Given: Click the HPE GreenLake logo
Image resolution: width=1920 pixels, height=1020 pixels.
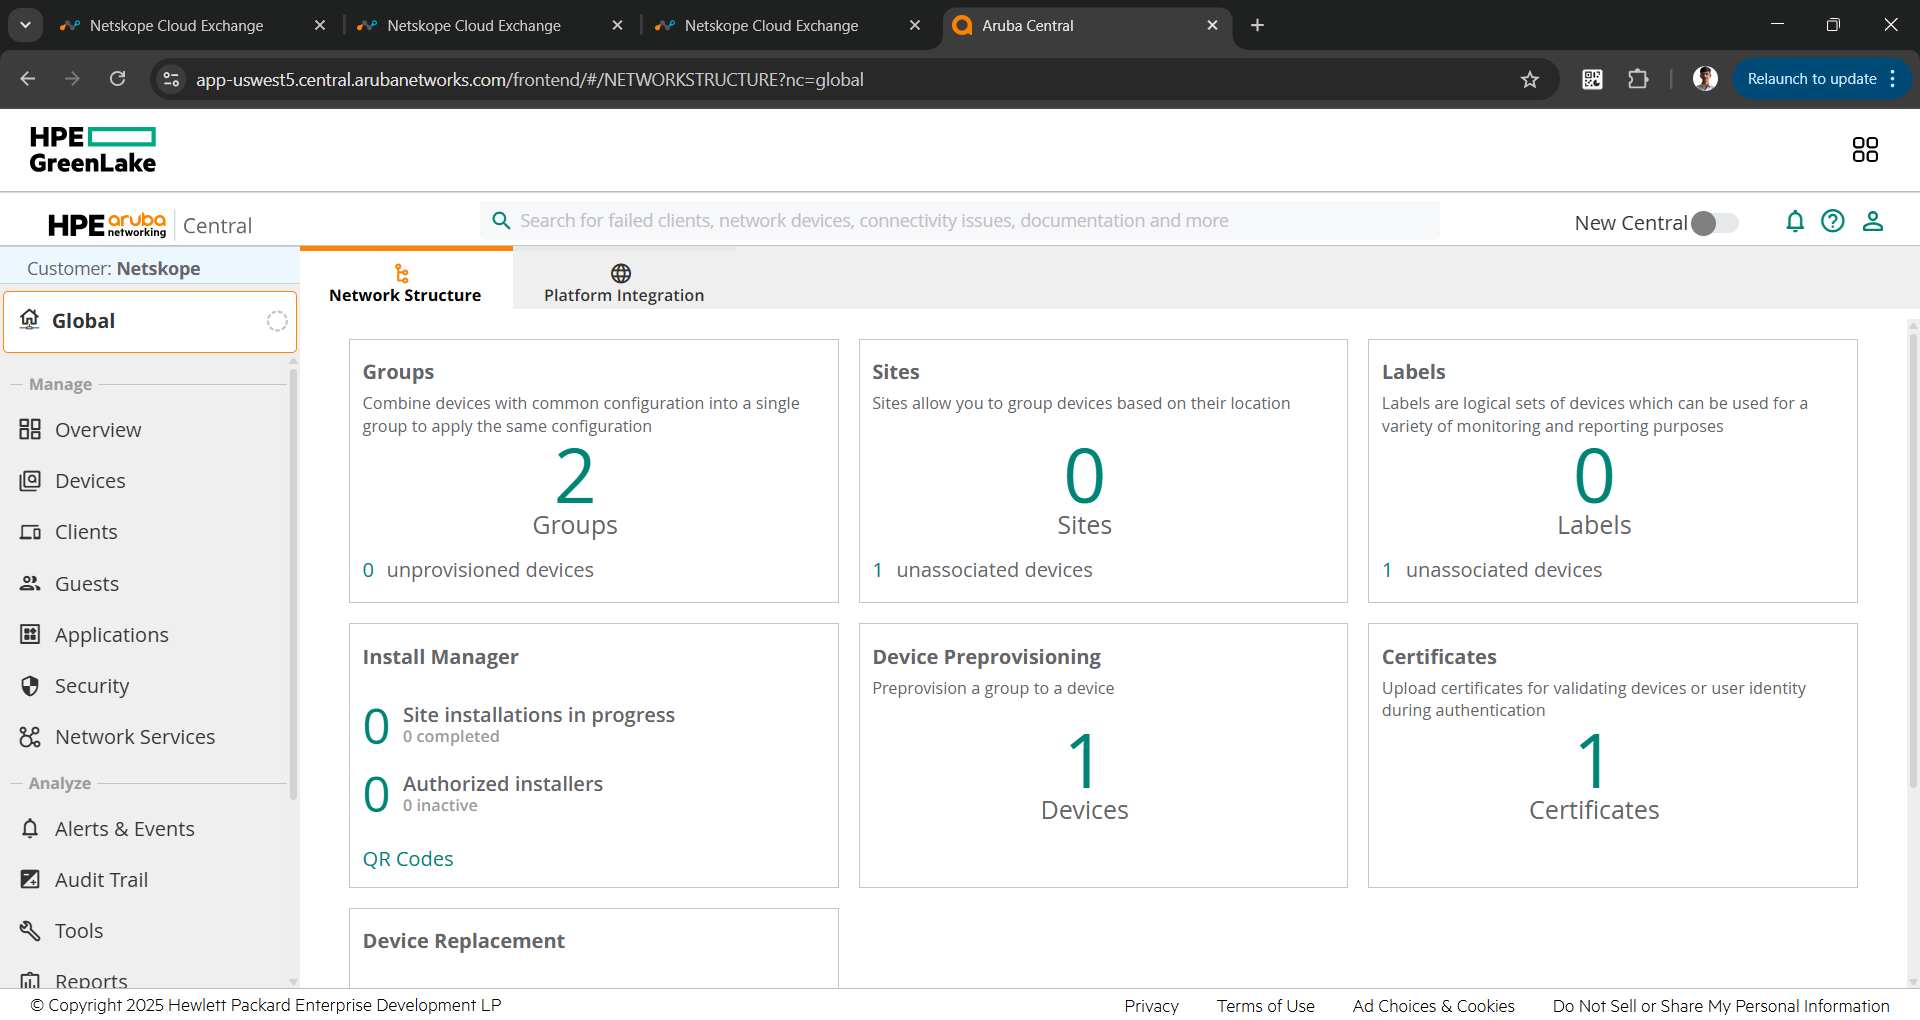Looking at the screenshot, I should (92, 150).
